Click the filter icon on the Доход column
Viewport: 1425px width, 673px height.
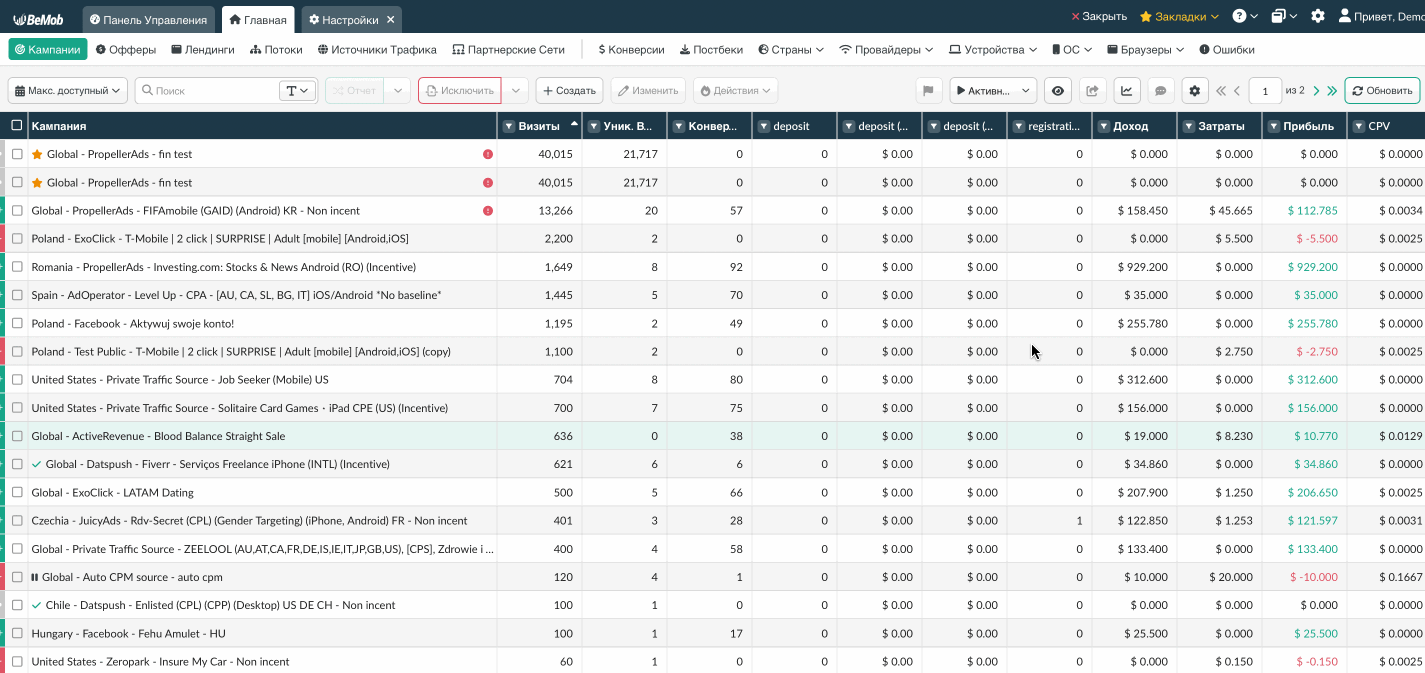[x=1104, y=126]
